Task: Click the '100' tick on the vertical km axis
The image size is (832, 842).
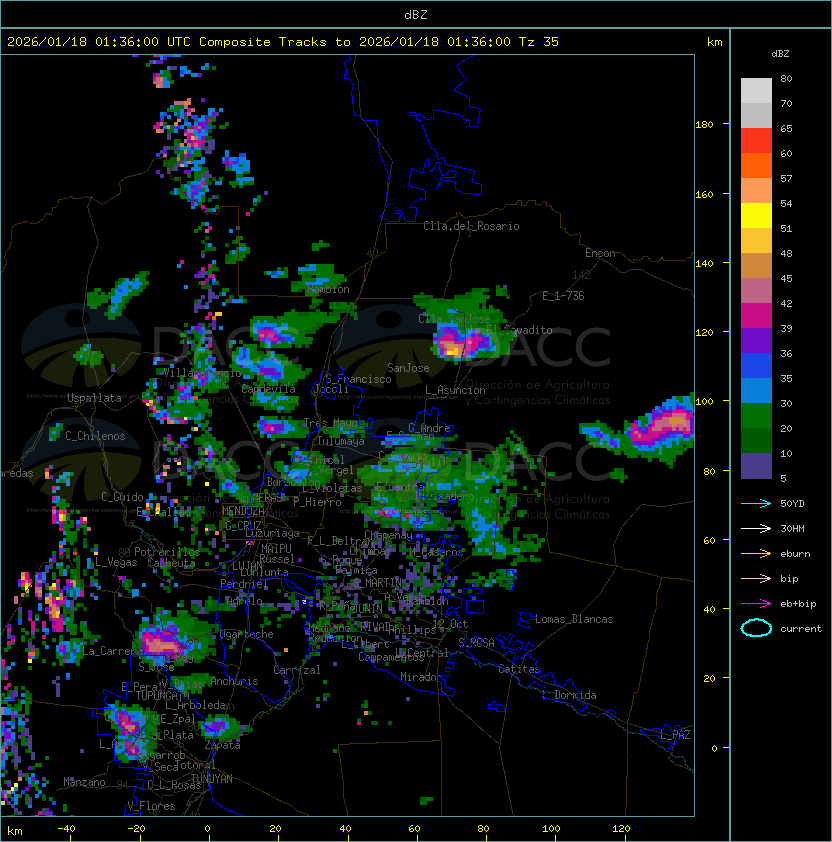Action: click(x=704, y=402)
